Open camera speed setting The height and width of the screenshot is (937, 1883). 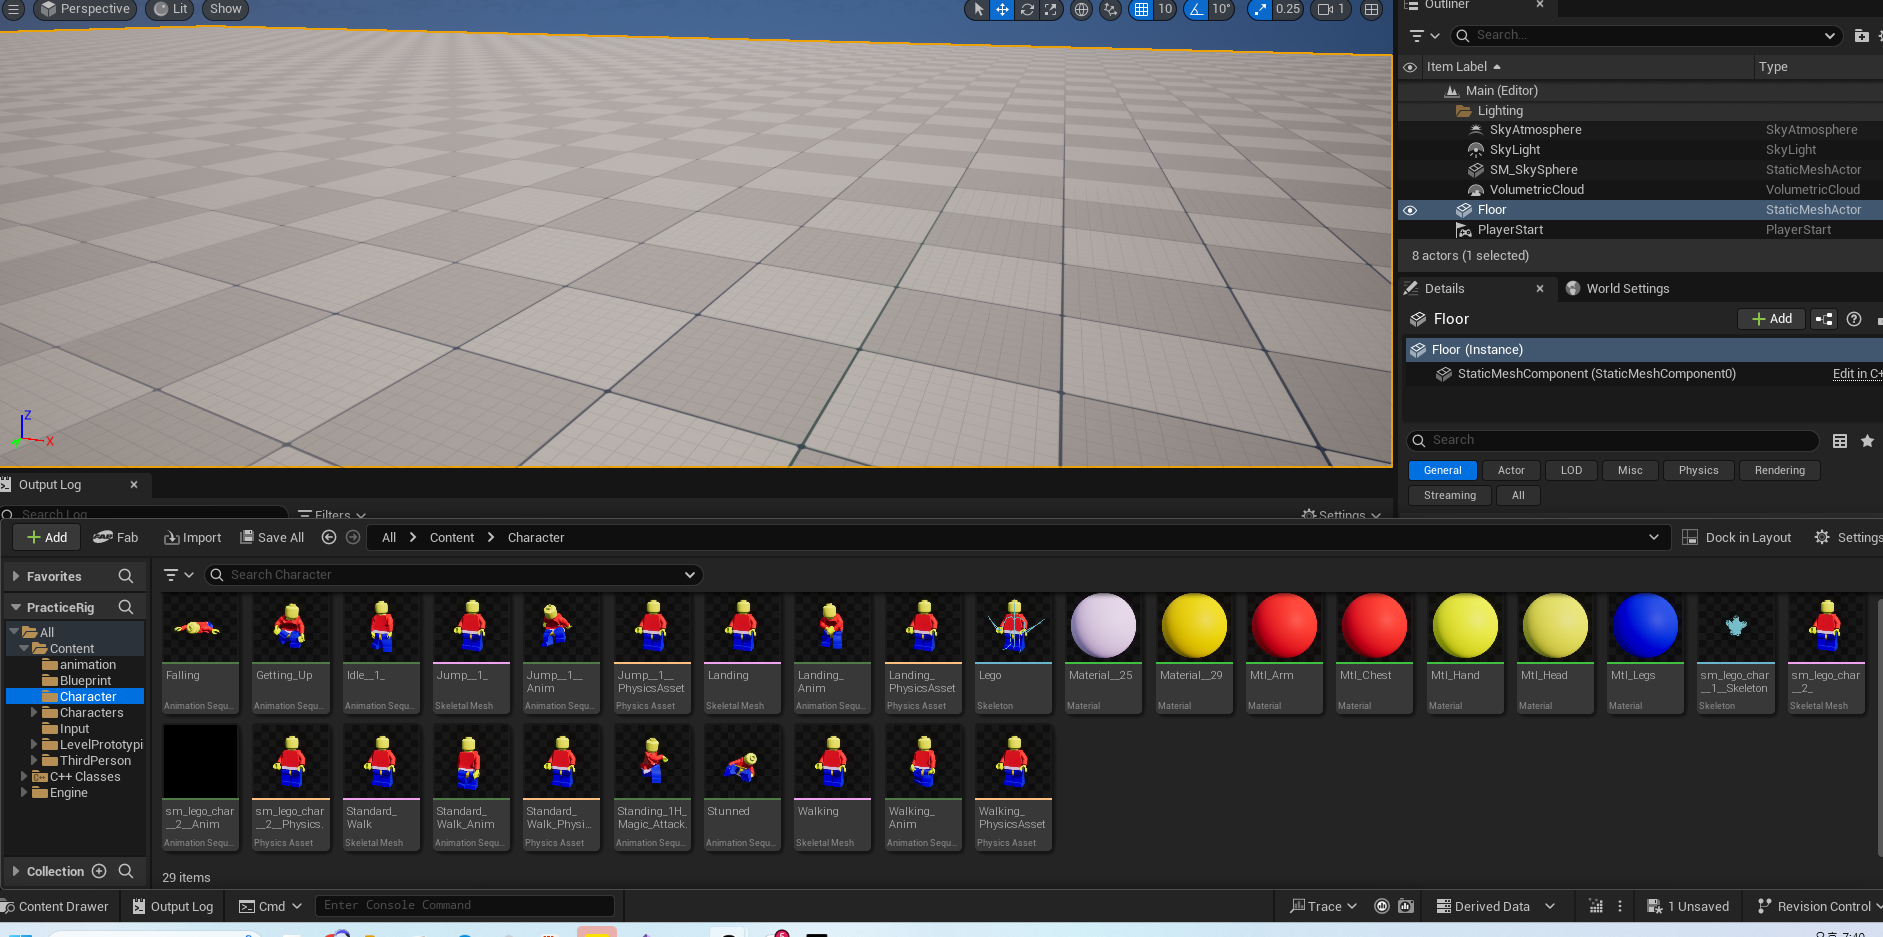click(1331, 9)
